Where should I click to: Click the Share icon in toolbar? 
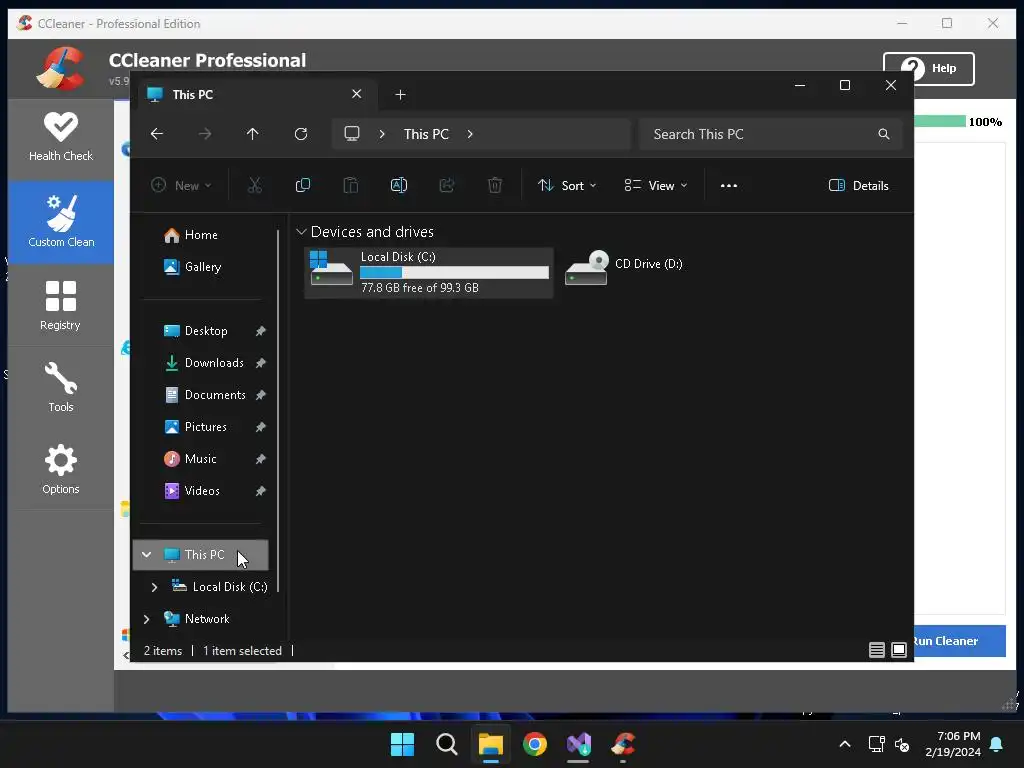click(x=447, y=185)
